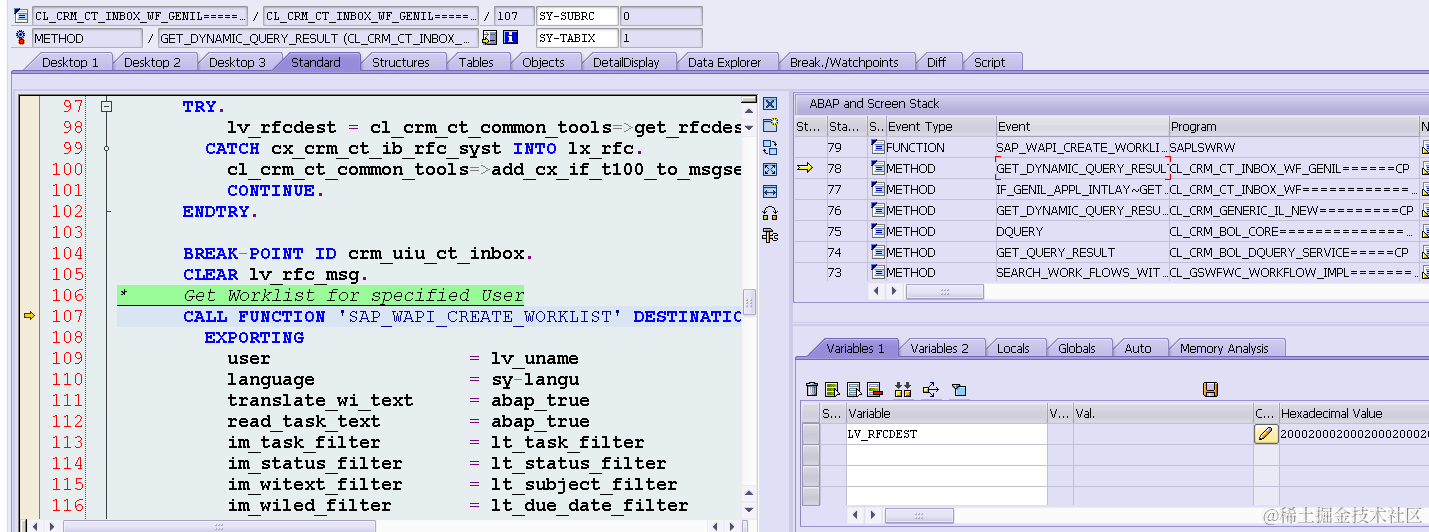
Task: Click the method gear icon at left of METHOD field
Action: point(22,38)
